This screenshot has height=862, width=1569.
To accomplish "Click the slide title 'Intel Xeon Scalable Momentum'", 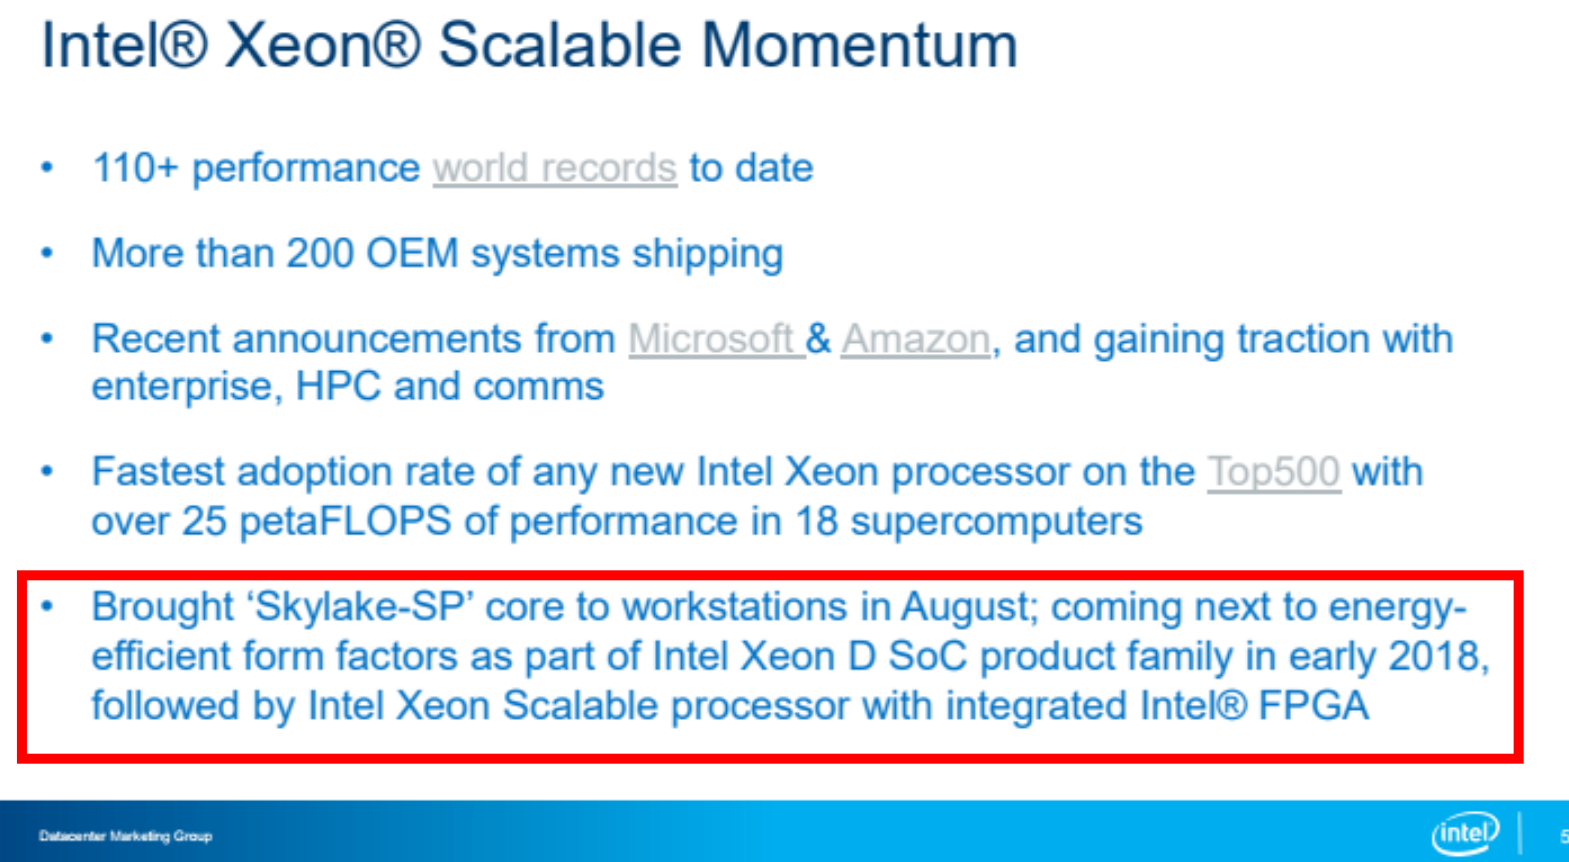I will point(529,45).
